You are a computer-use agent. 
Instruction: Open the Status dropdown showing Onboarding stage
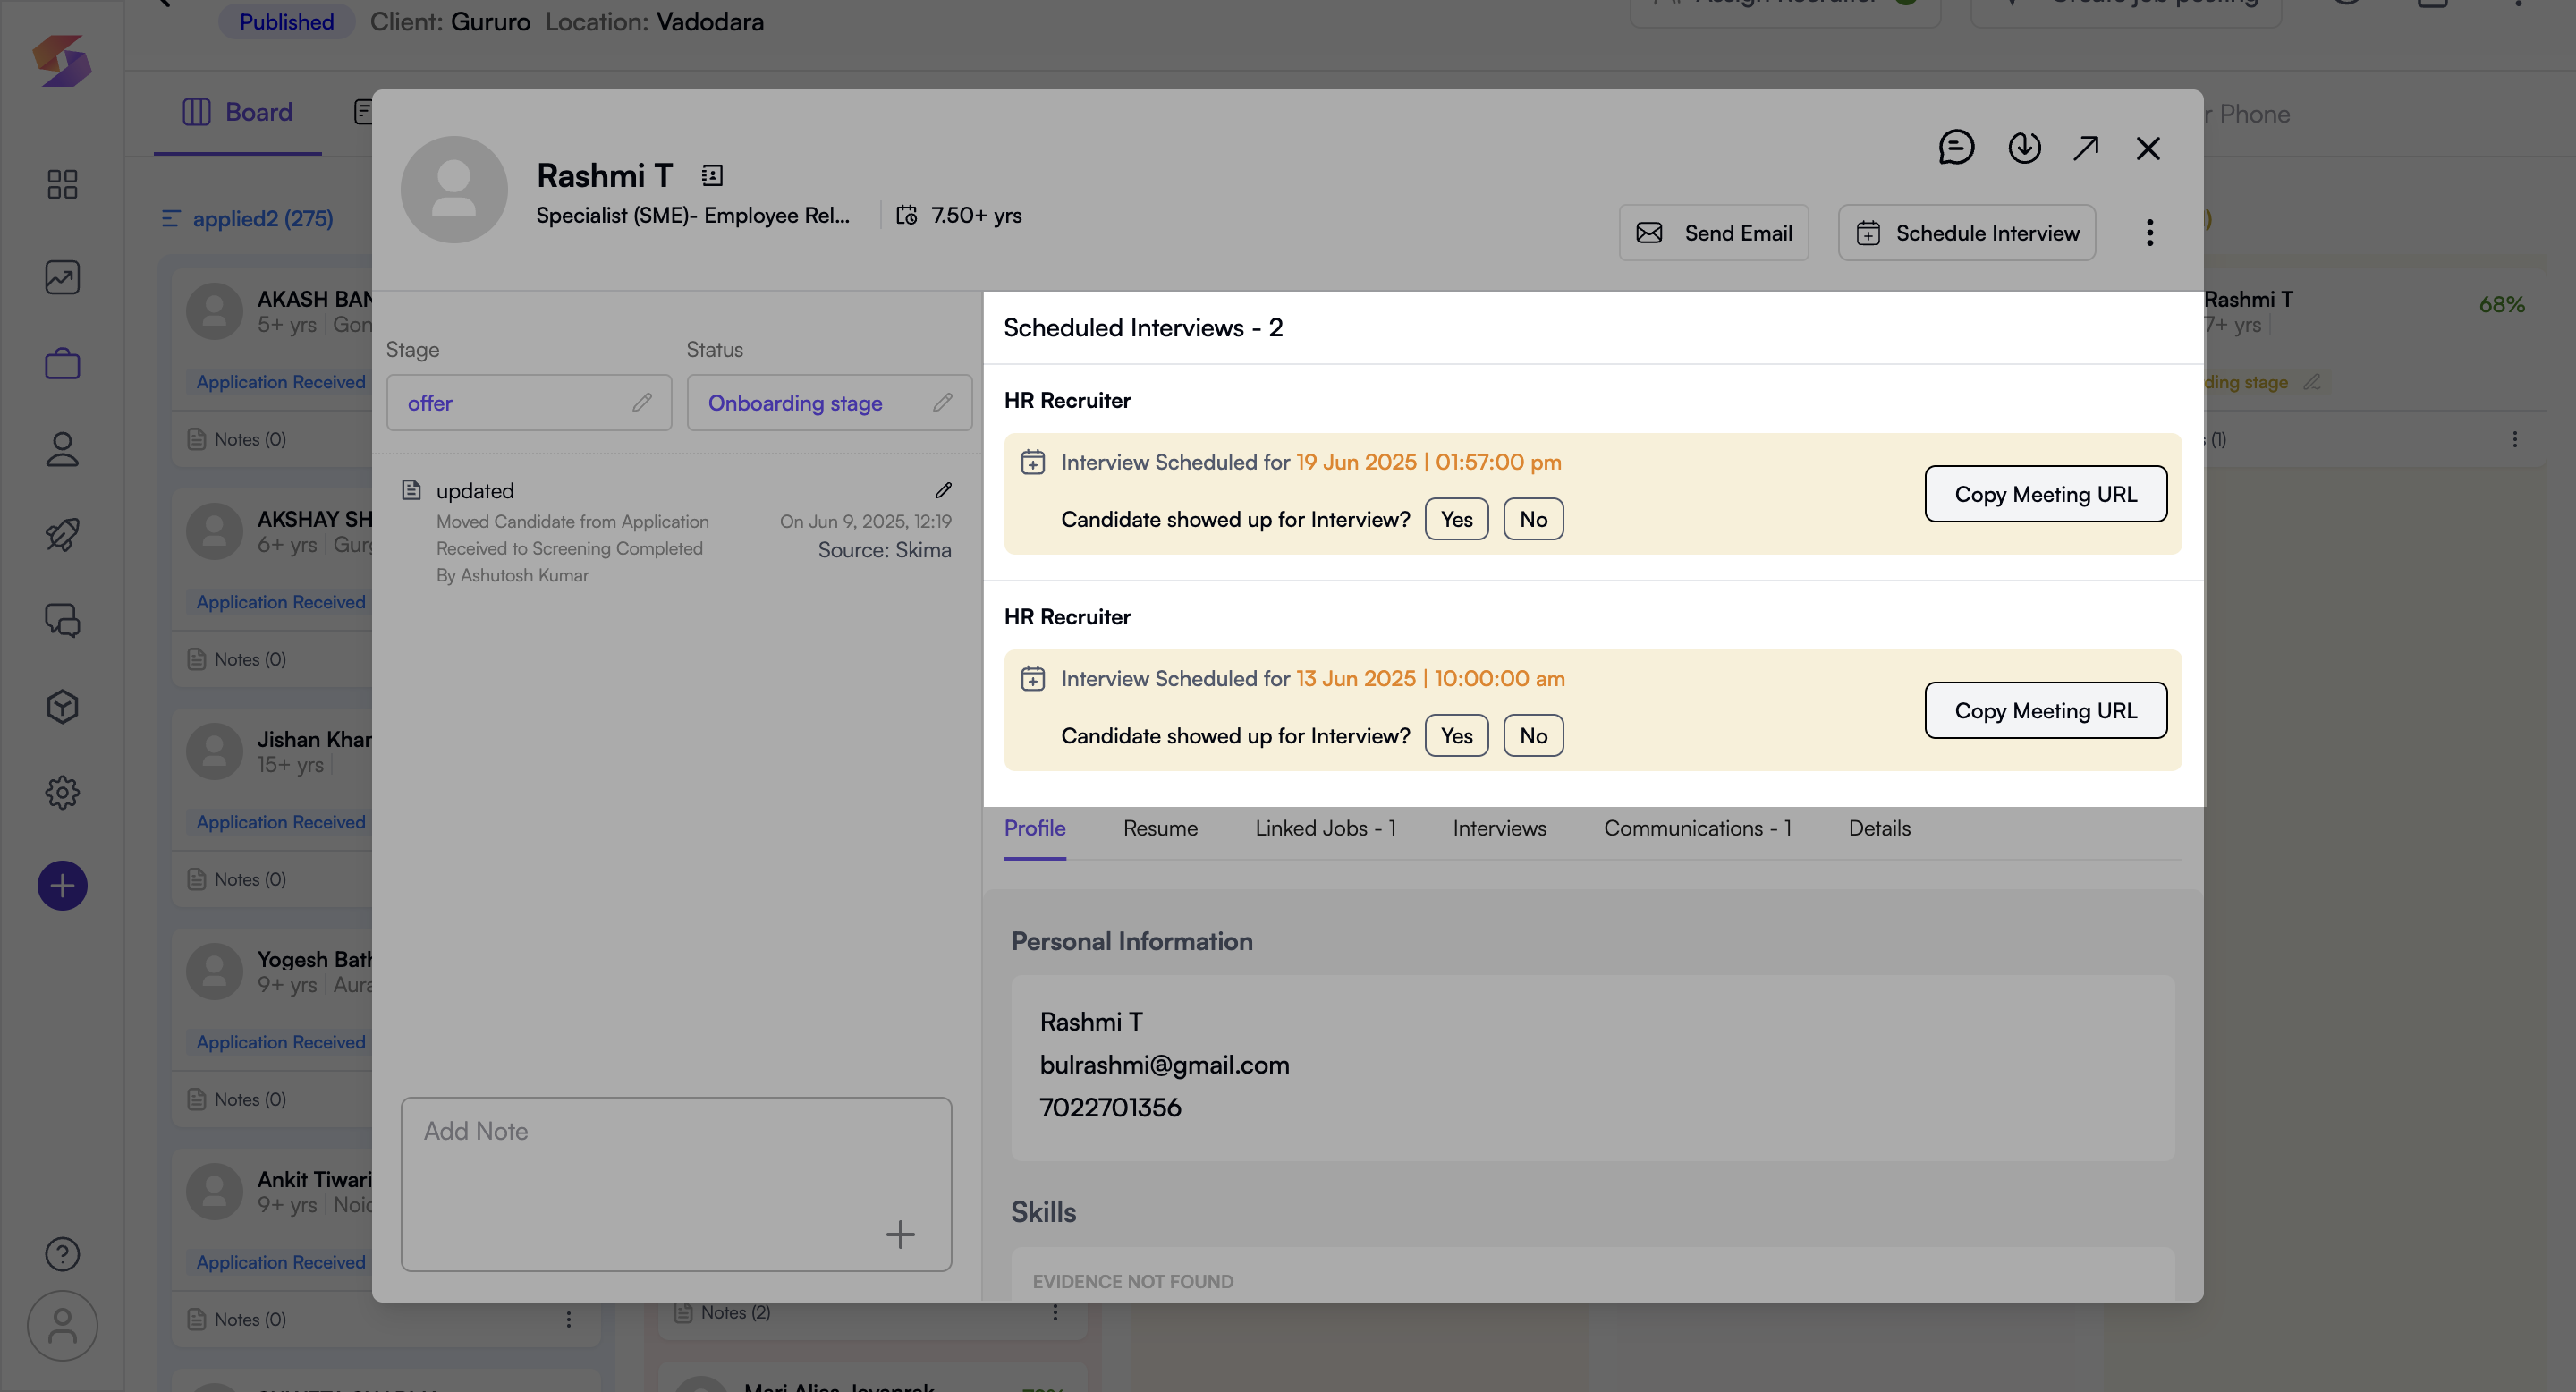click(x=829, y=403)
